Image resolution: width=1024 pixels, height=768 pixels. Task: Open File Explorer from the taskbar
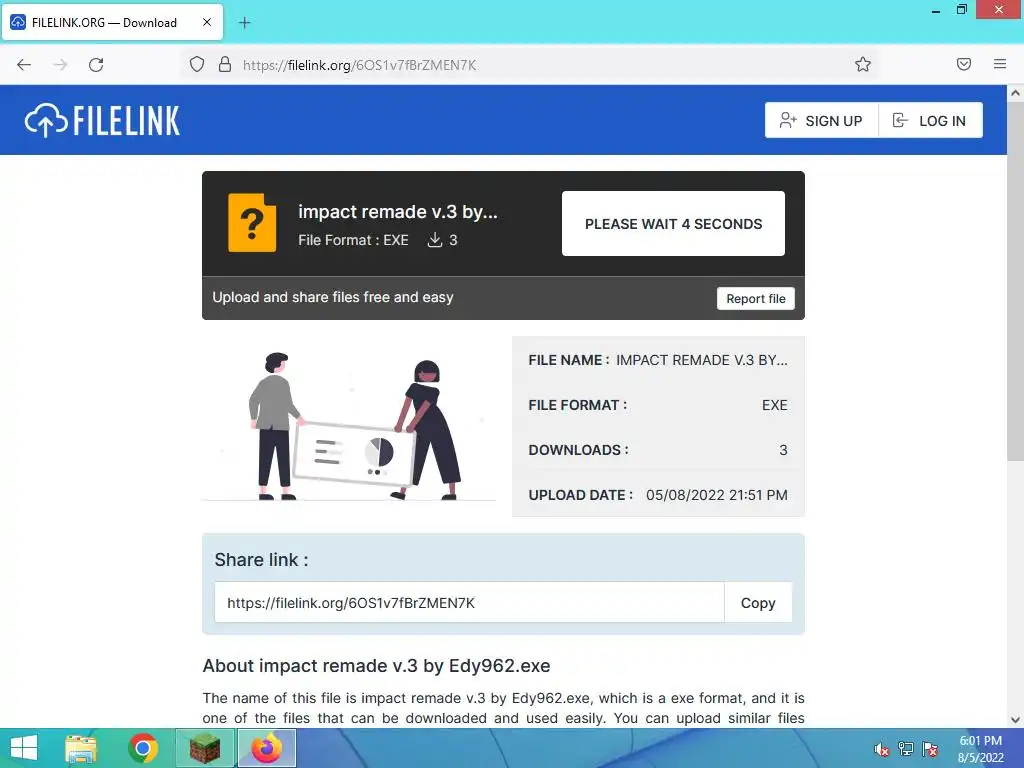click(81, 748)
